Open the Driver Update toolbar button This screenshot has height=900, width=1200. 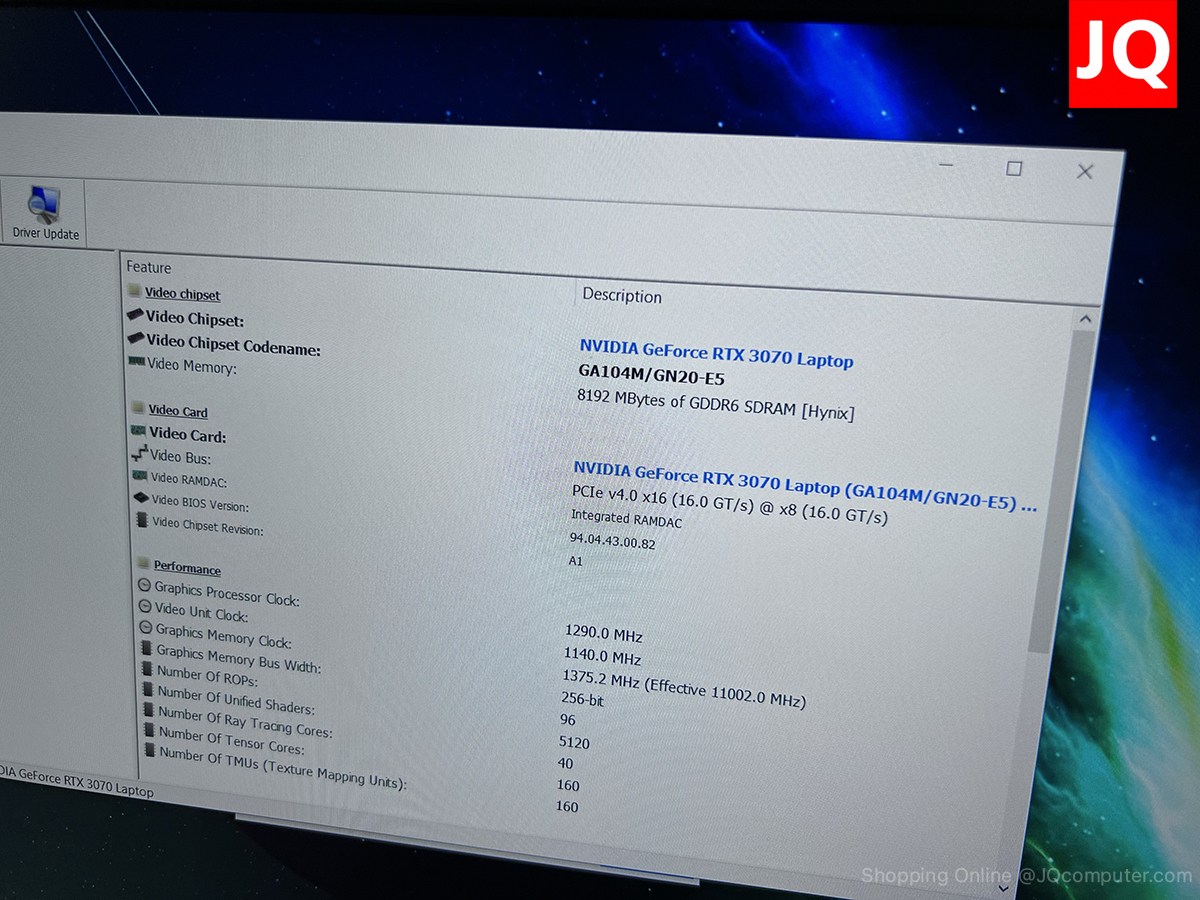(46, 213)
